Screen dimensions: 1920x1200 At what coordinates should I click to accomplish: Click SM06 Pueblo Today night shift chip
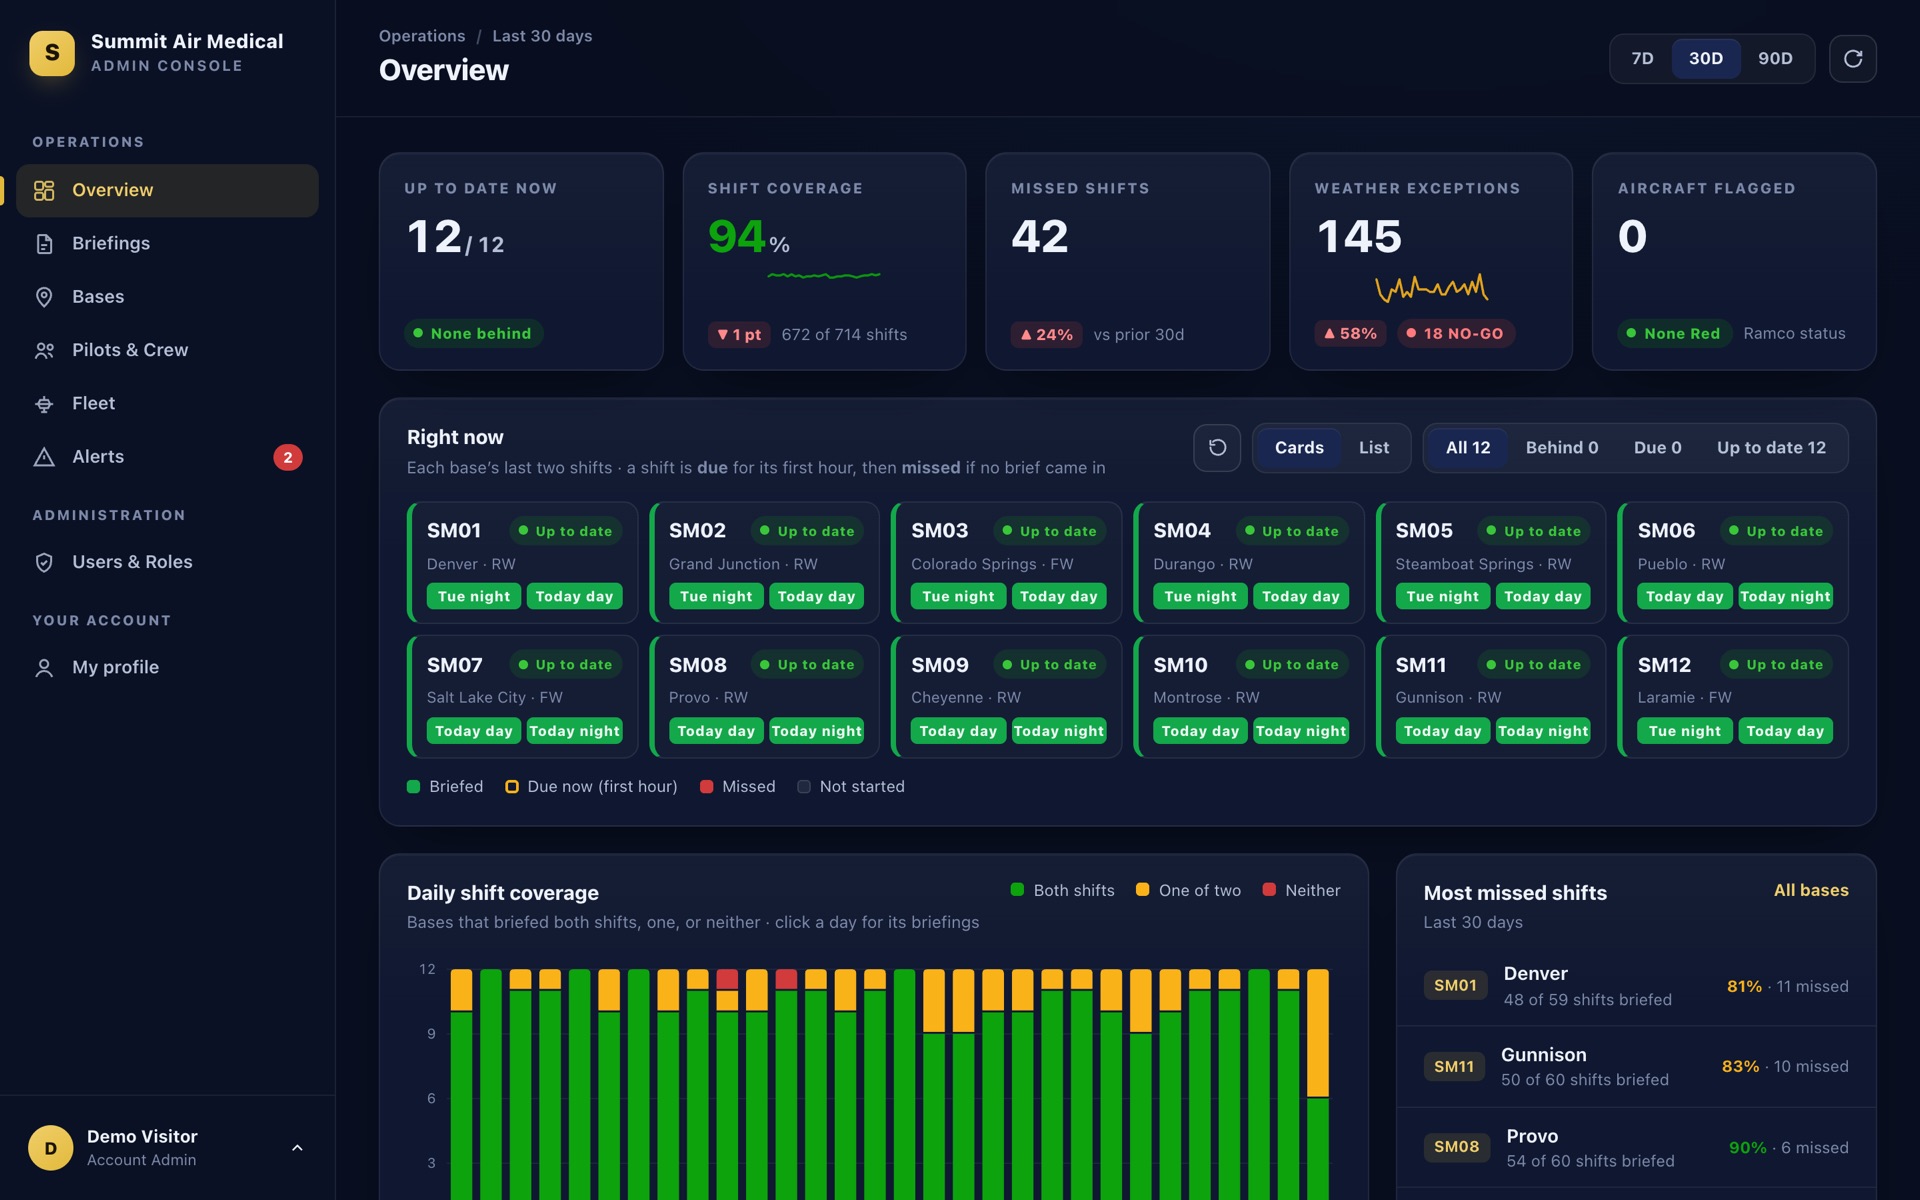(1785, 597)
